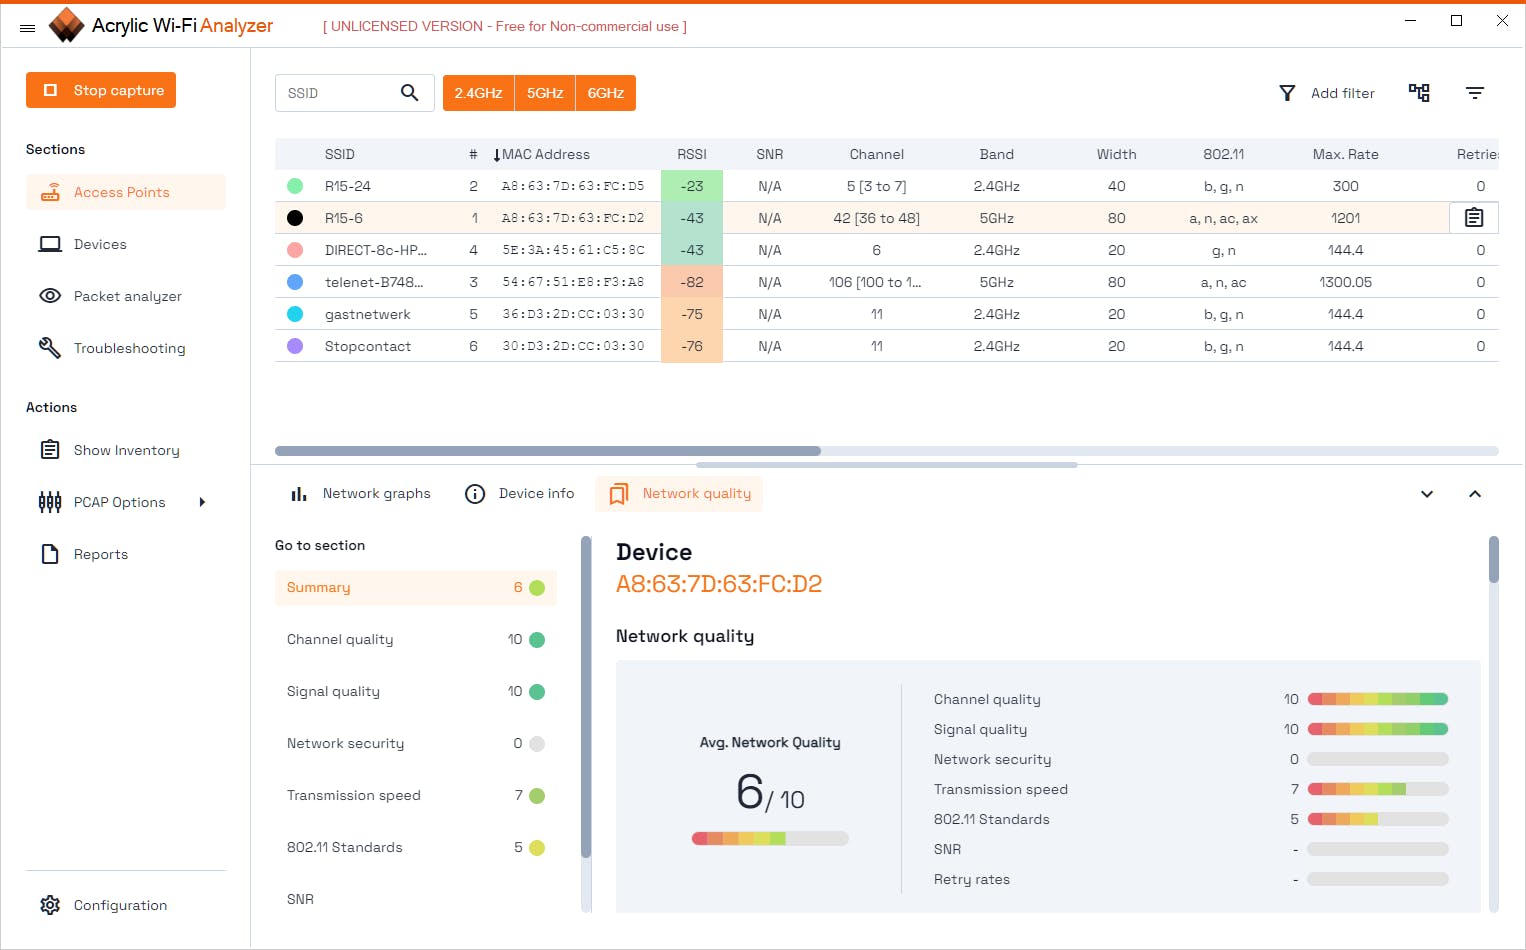Image resolution: width=1526 pixels, height=950 pixels.
Task: Click the table horizontal scrollbar
Action: coord(548,451)
